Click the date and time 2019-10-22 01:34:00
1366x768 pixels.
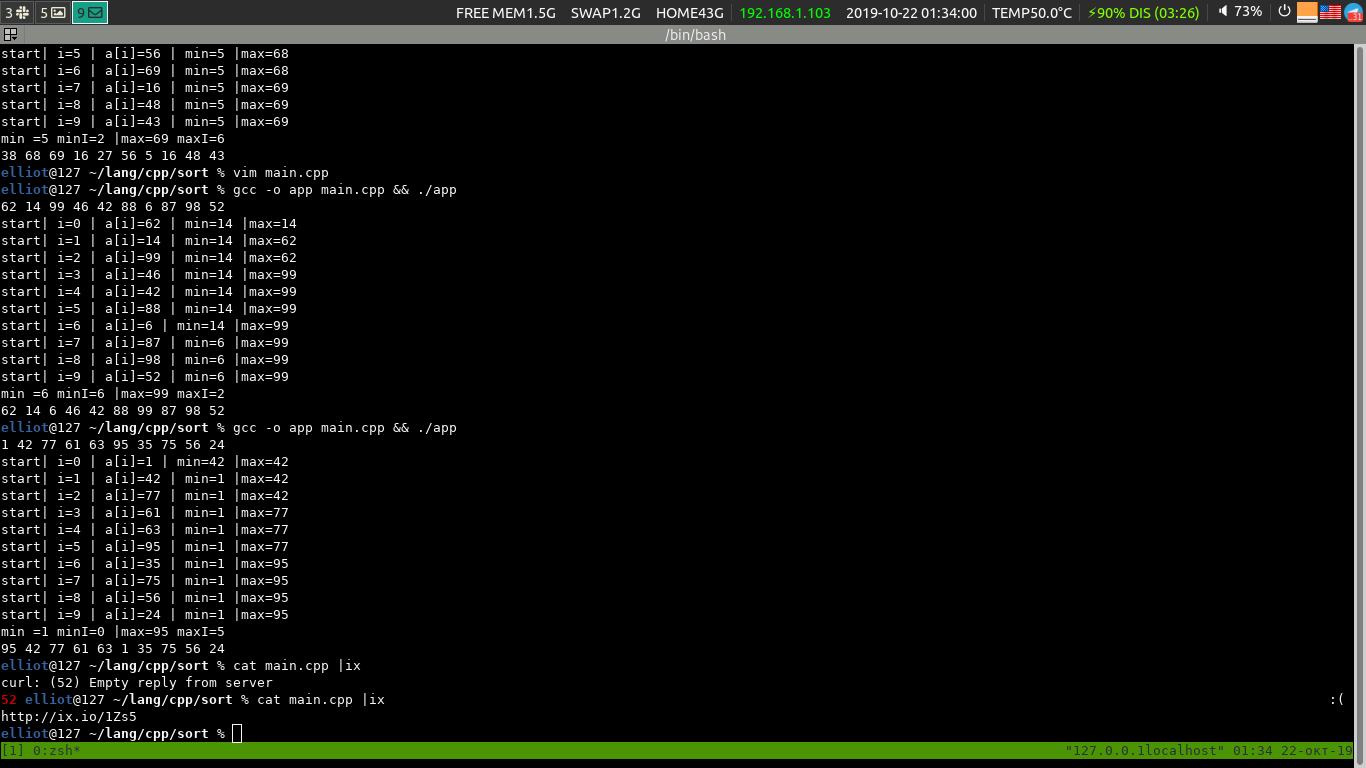(911, 13)
